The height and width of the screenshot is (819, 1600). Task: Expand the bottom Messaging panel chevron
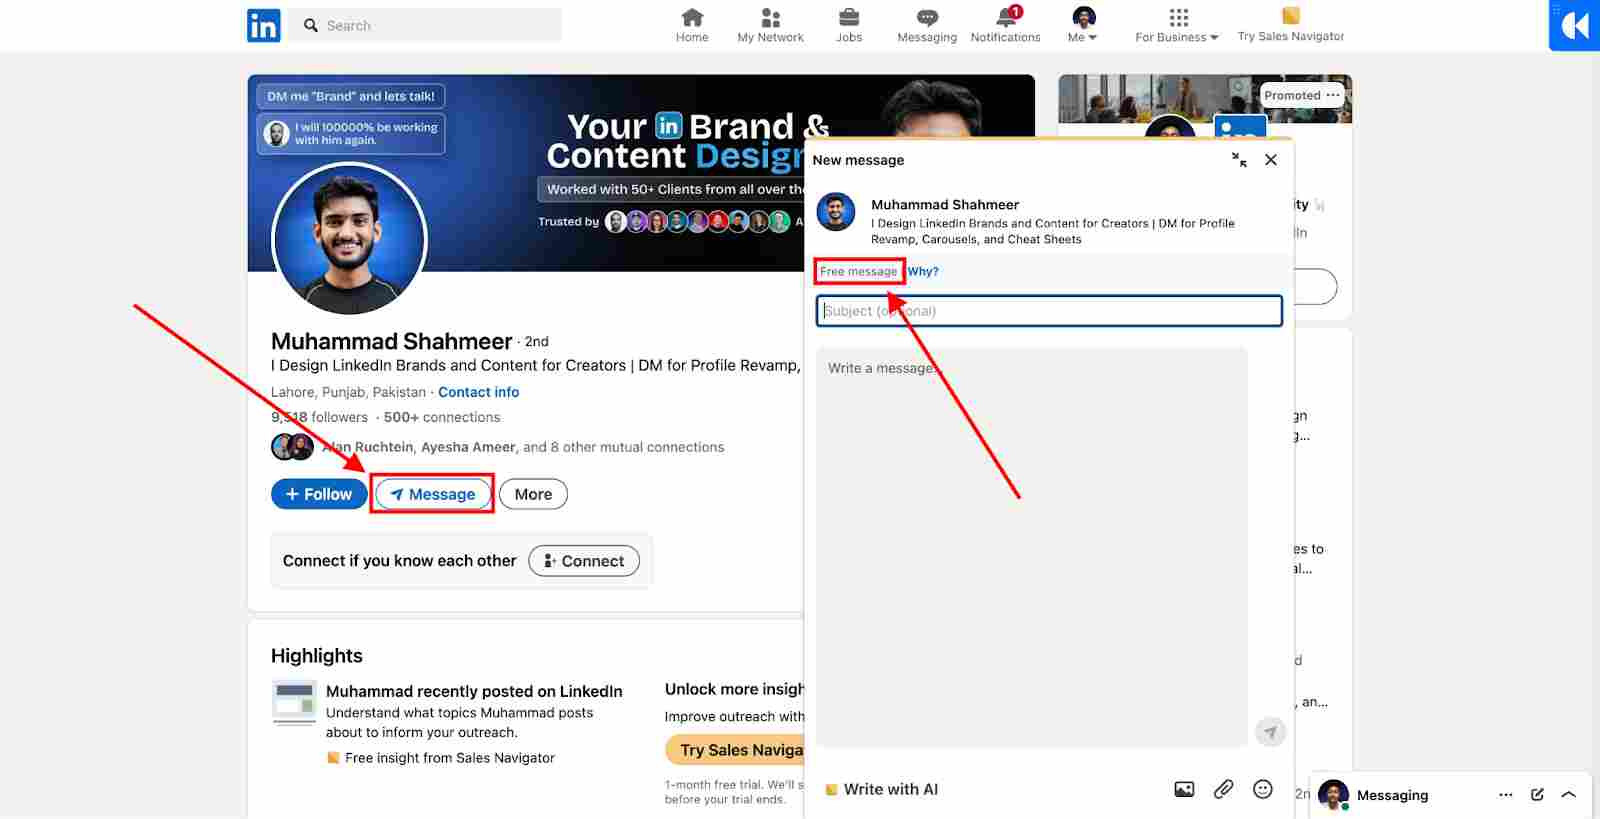(x=1569, y=795)
